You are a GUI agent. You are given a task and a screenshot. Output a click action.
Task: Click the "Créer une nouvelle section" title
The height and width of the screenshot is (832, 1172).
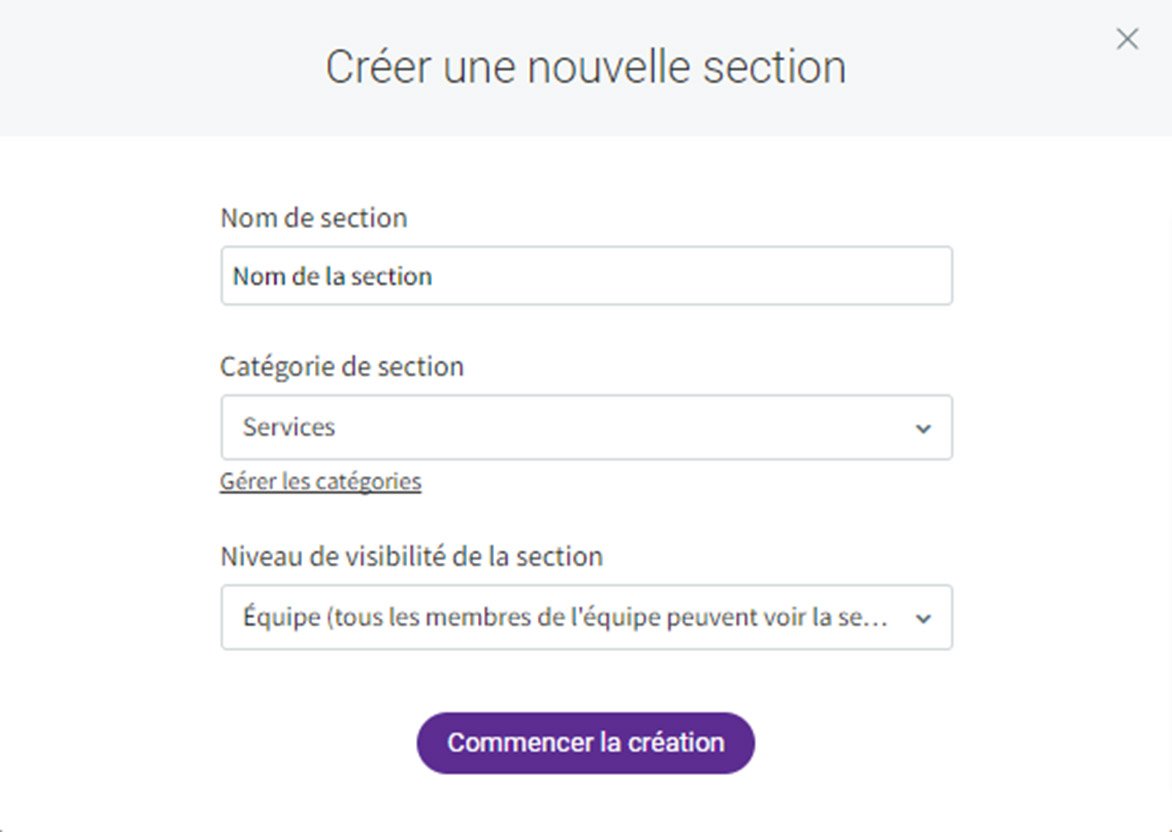coord(586,68)
